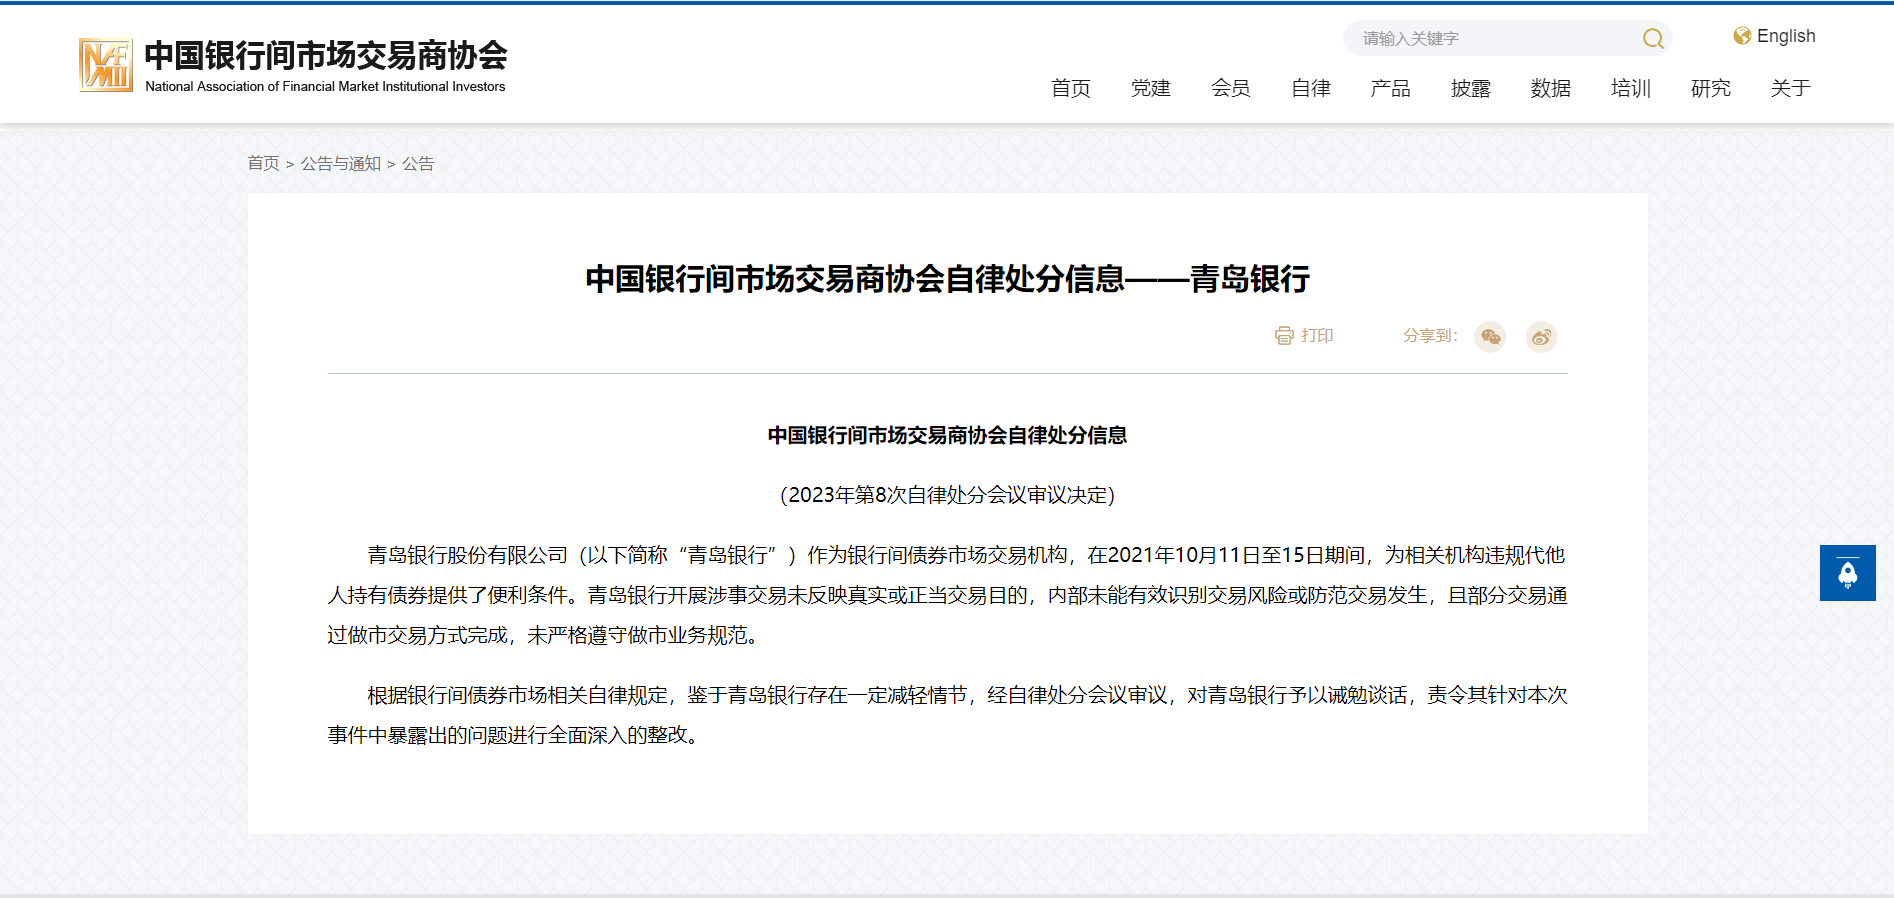Click the search magnifier icon
The width and height of the screenshot is (1894, 898).
(1653, 39)
